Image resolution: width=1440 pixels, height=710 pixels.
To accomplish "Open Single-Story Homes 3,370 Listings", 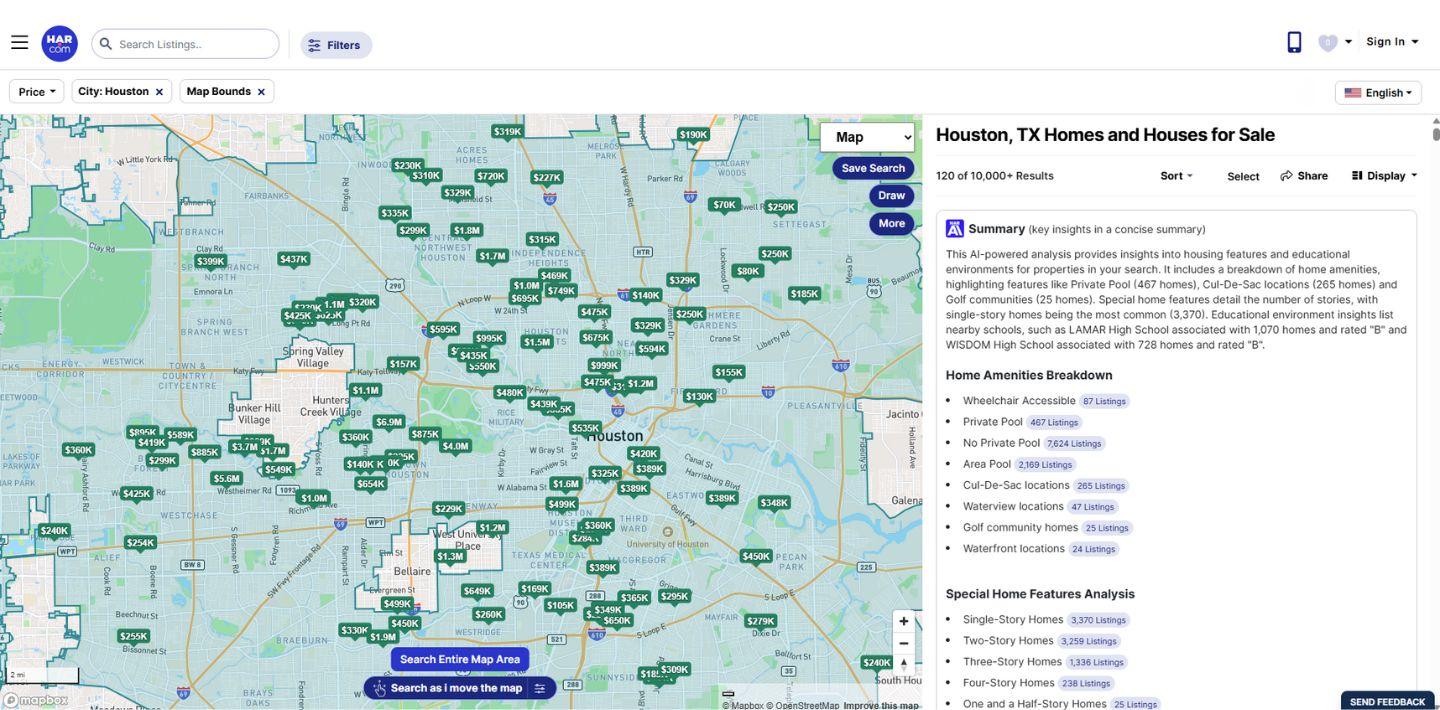I will pos(1098,620).
